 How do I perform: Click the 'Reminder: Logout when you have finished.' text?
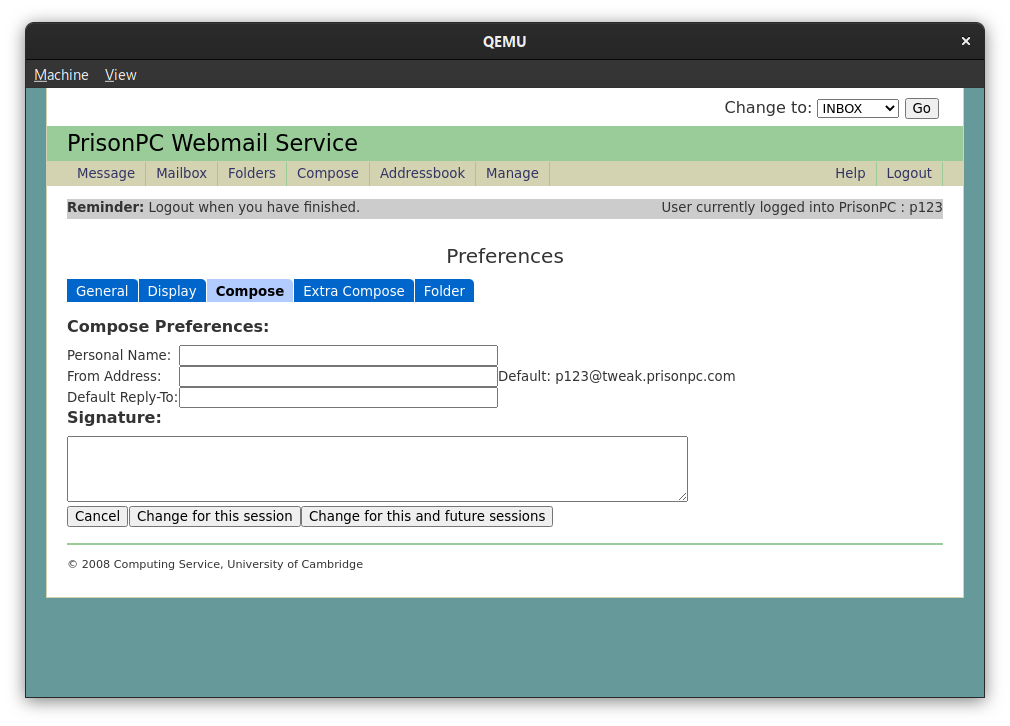coord(213,207)
